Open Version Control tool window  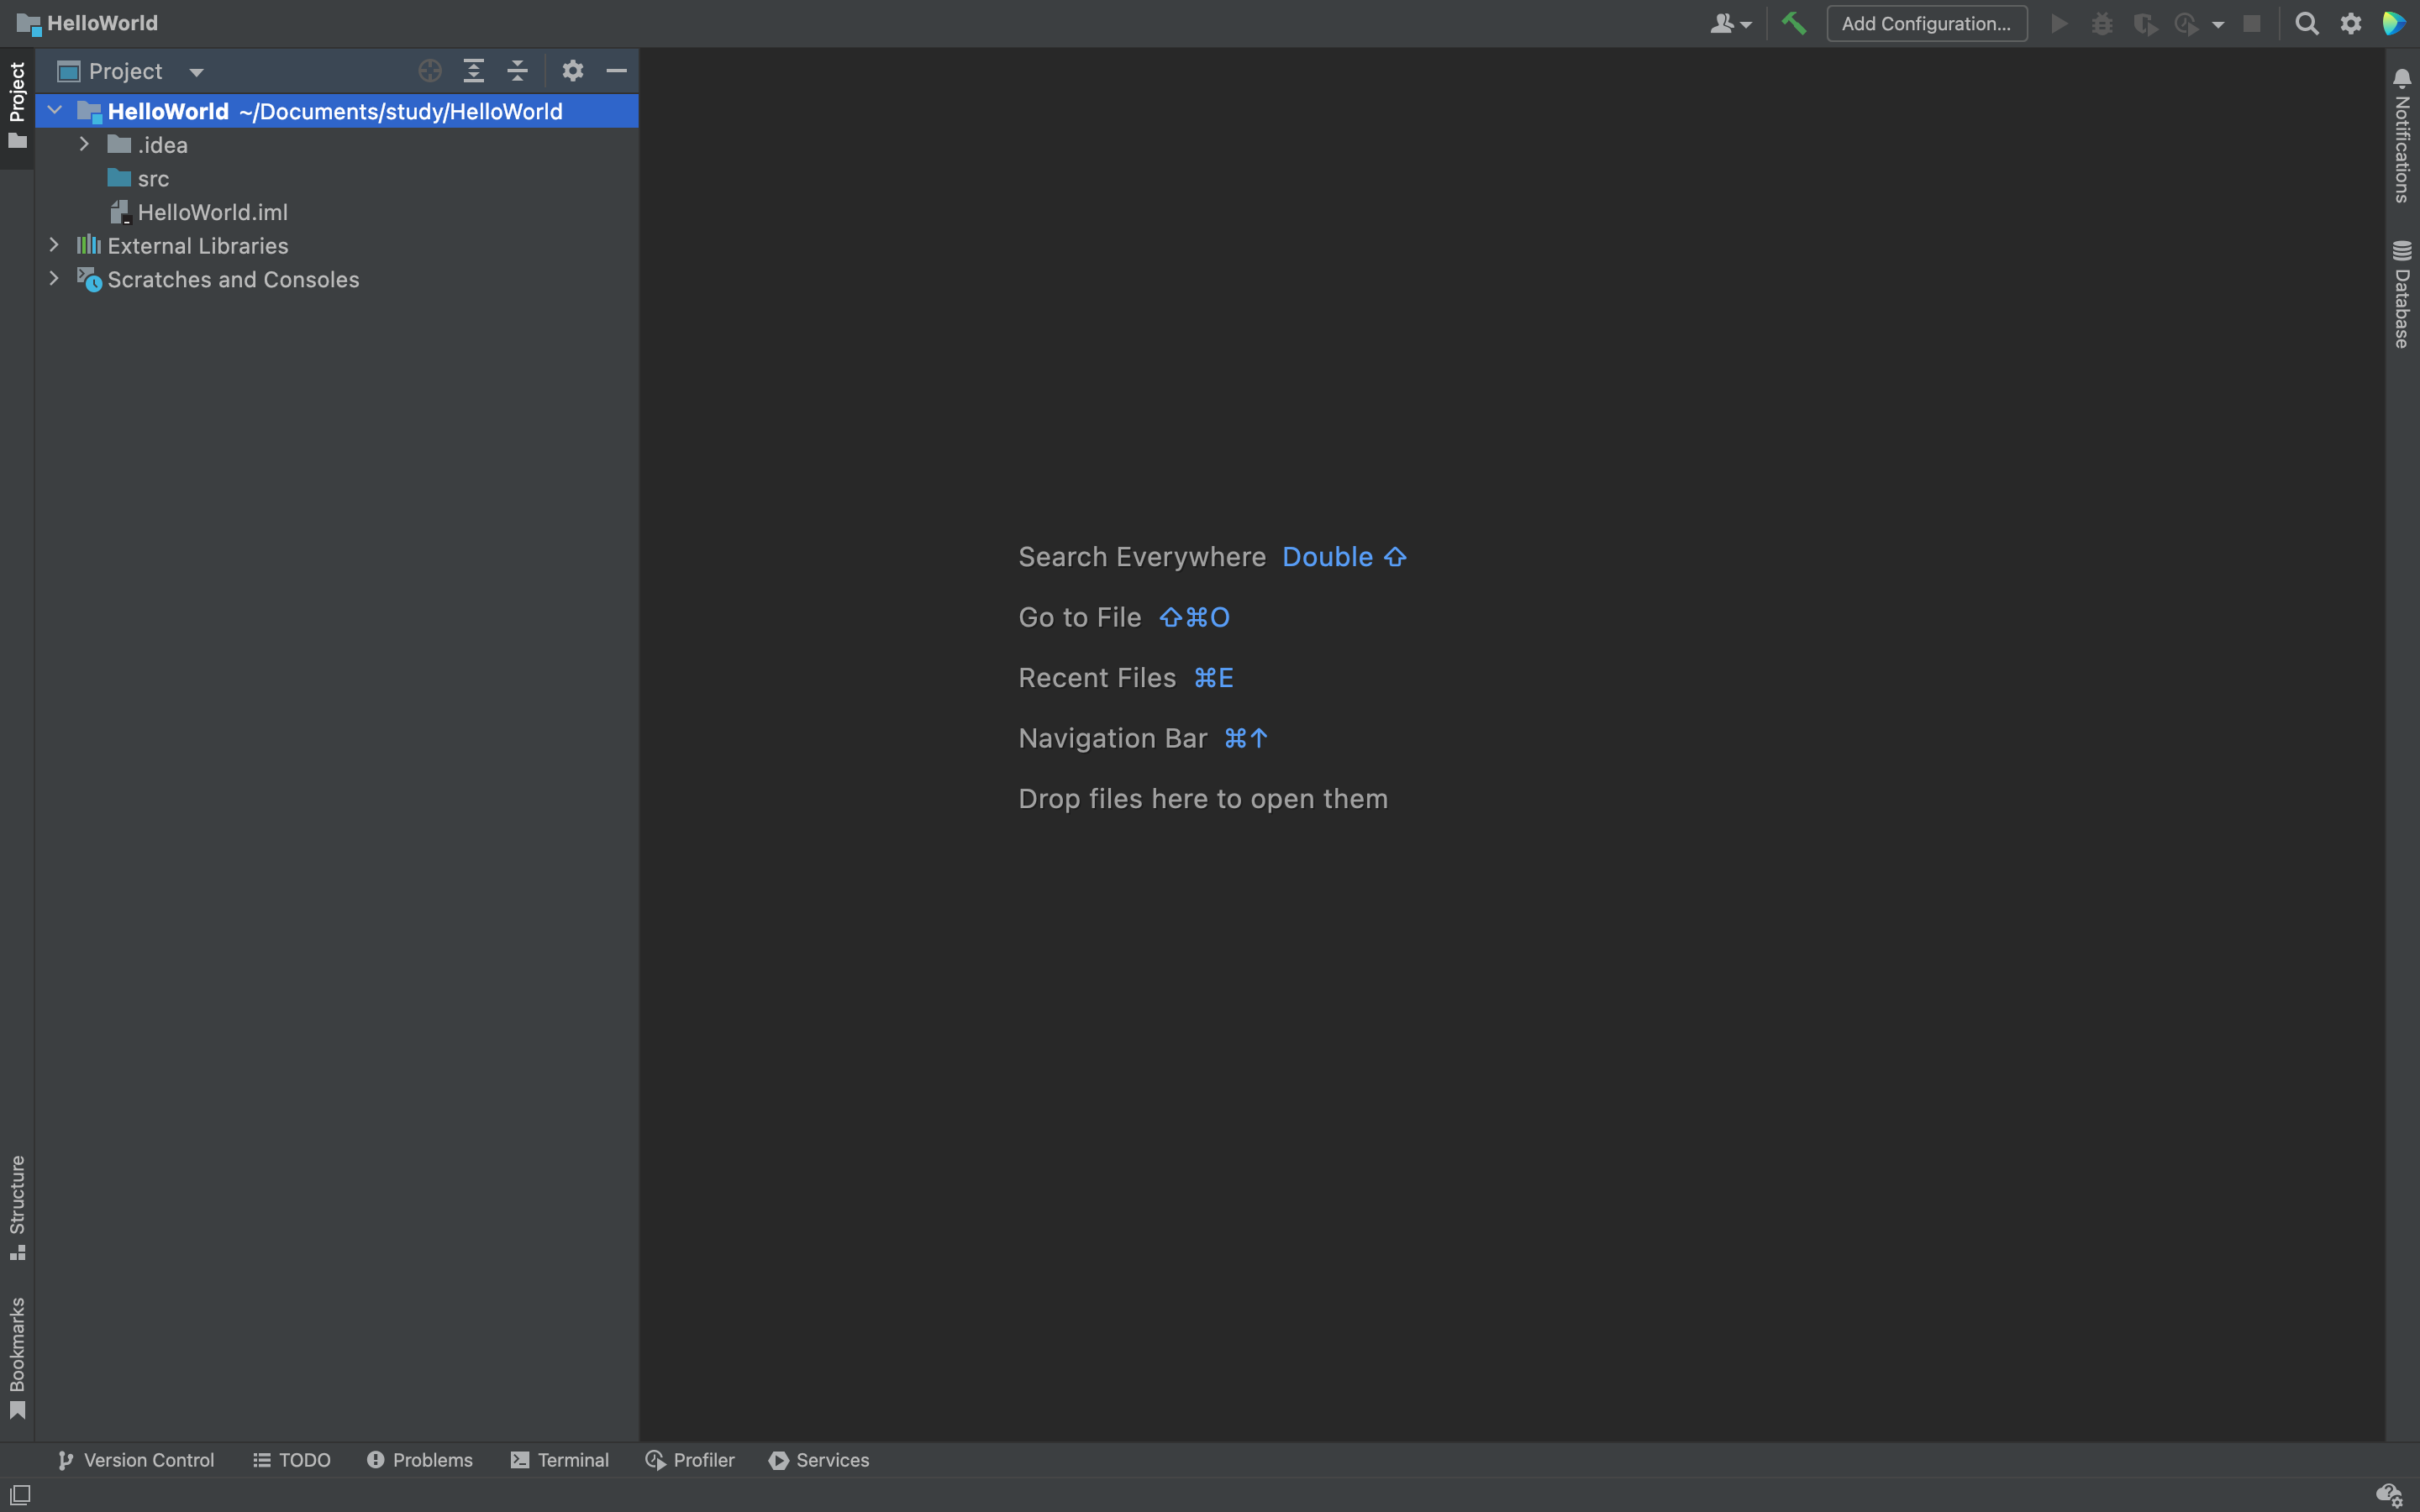(136, 1460)
